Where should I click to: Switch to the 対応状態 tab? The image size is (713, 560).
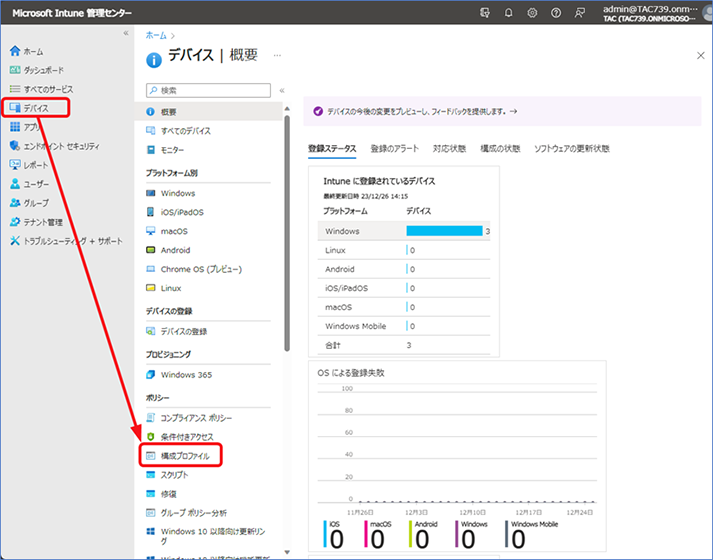point(449,149)
